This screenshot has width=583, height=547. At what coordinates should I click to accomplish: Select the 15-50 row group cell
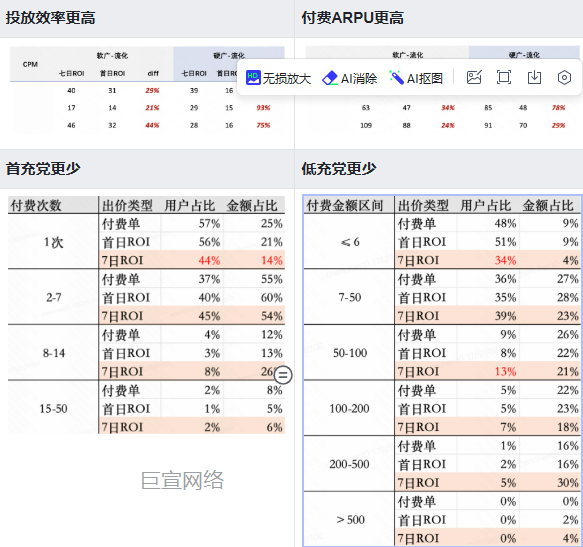(53, 408)
